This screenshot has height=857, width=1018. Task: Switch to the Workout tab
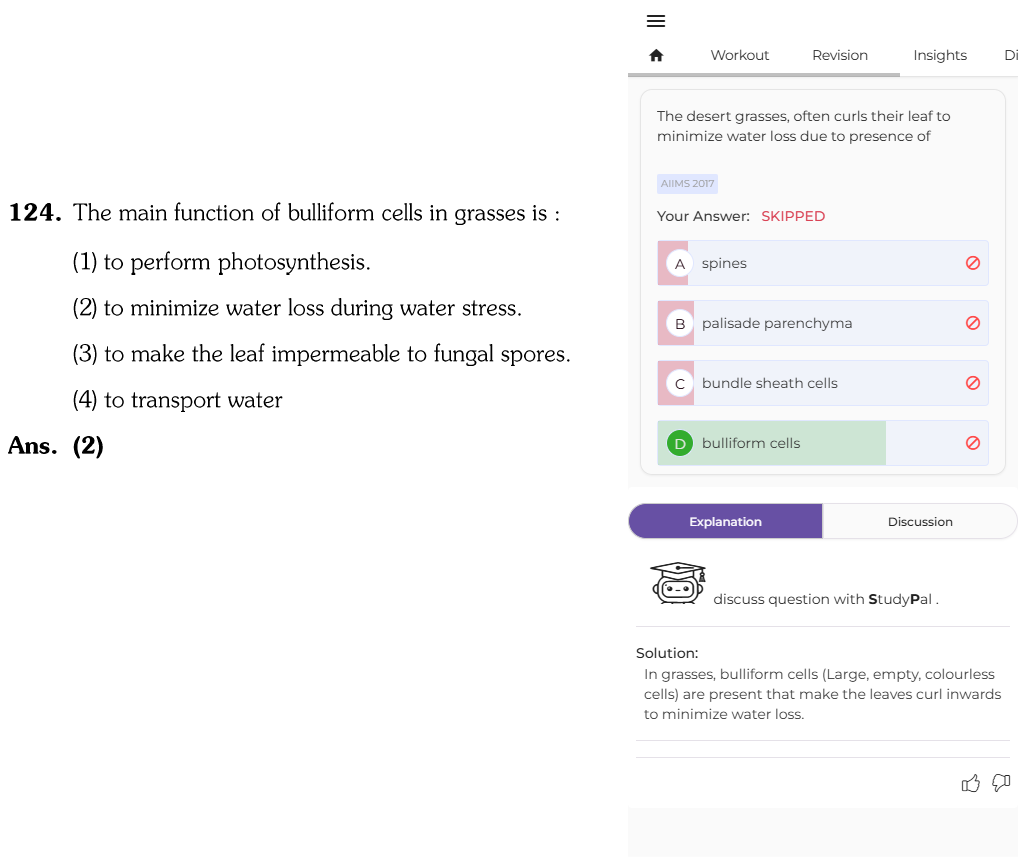pyautogui.click(x=739, y=55)
